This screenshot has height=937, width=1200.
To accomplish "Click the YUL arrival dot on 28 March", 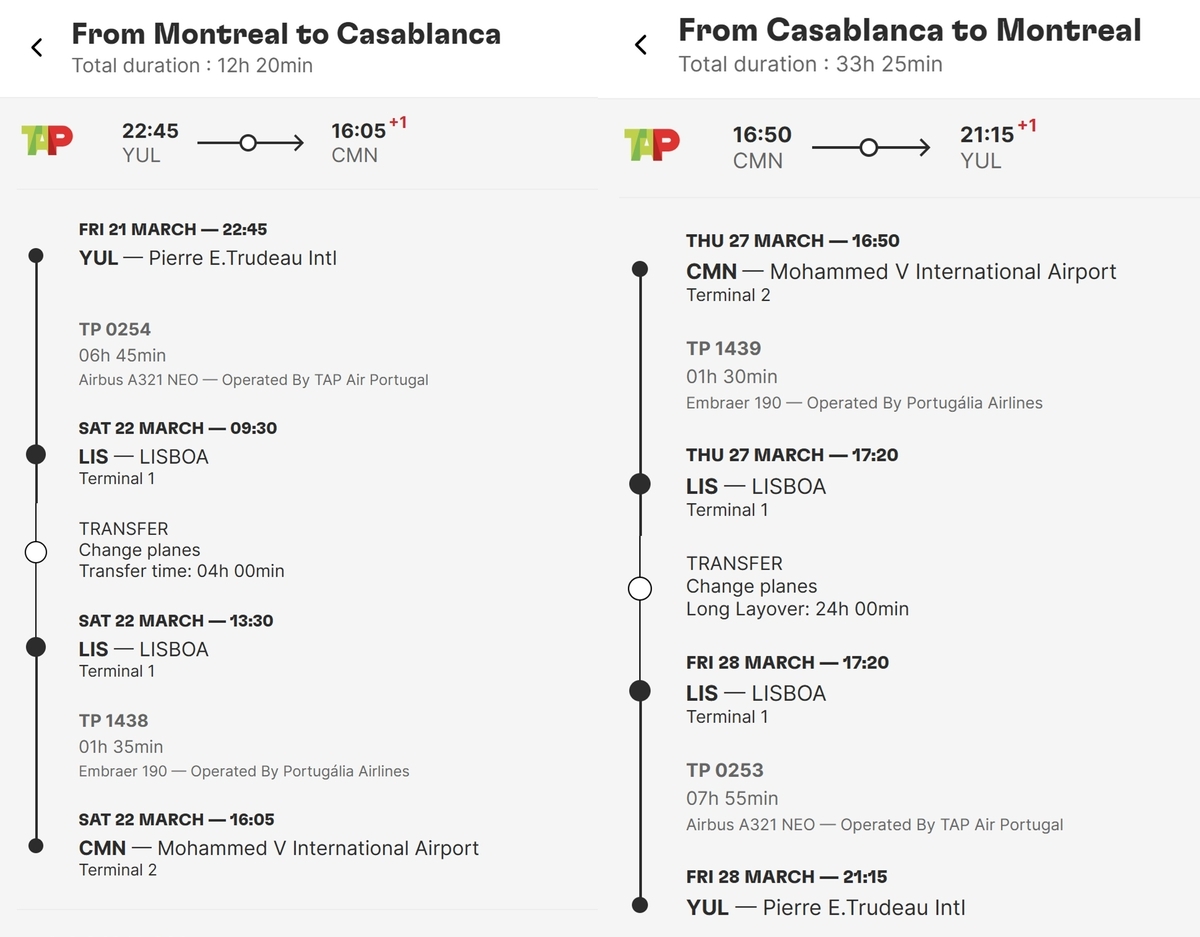I will click(x=640, y=905).
